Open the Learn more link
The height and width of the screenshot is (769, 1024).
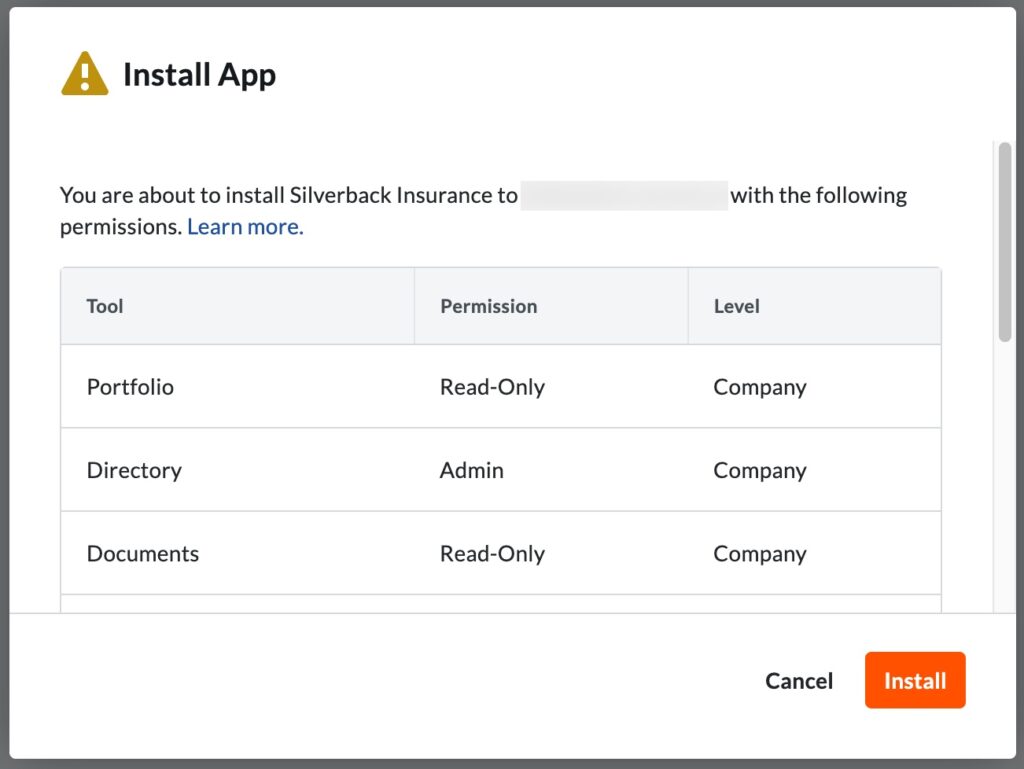(x=246, y=227)
